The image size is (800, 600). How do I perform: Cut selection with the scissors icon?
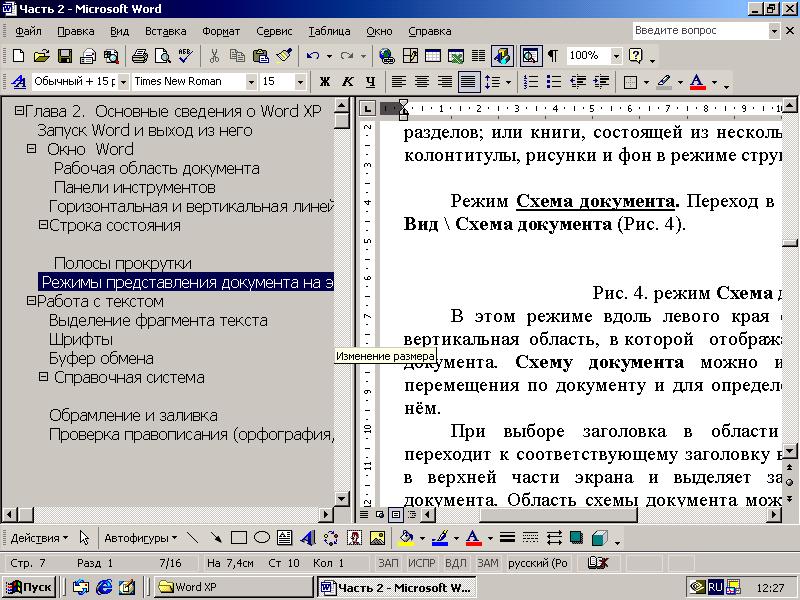tap(214, 56)
